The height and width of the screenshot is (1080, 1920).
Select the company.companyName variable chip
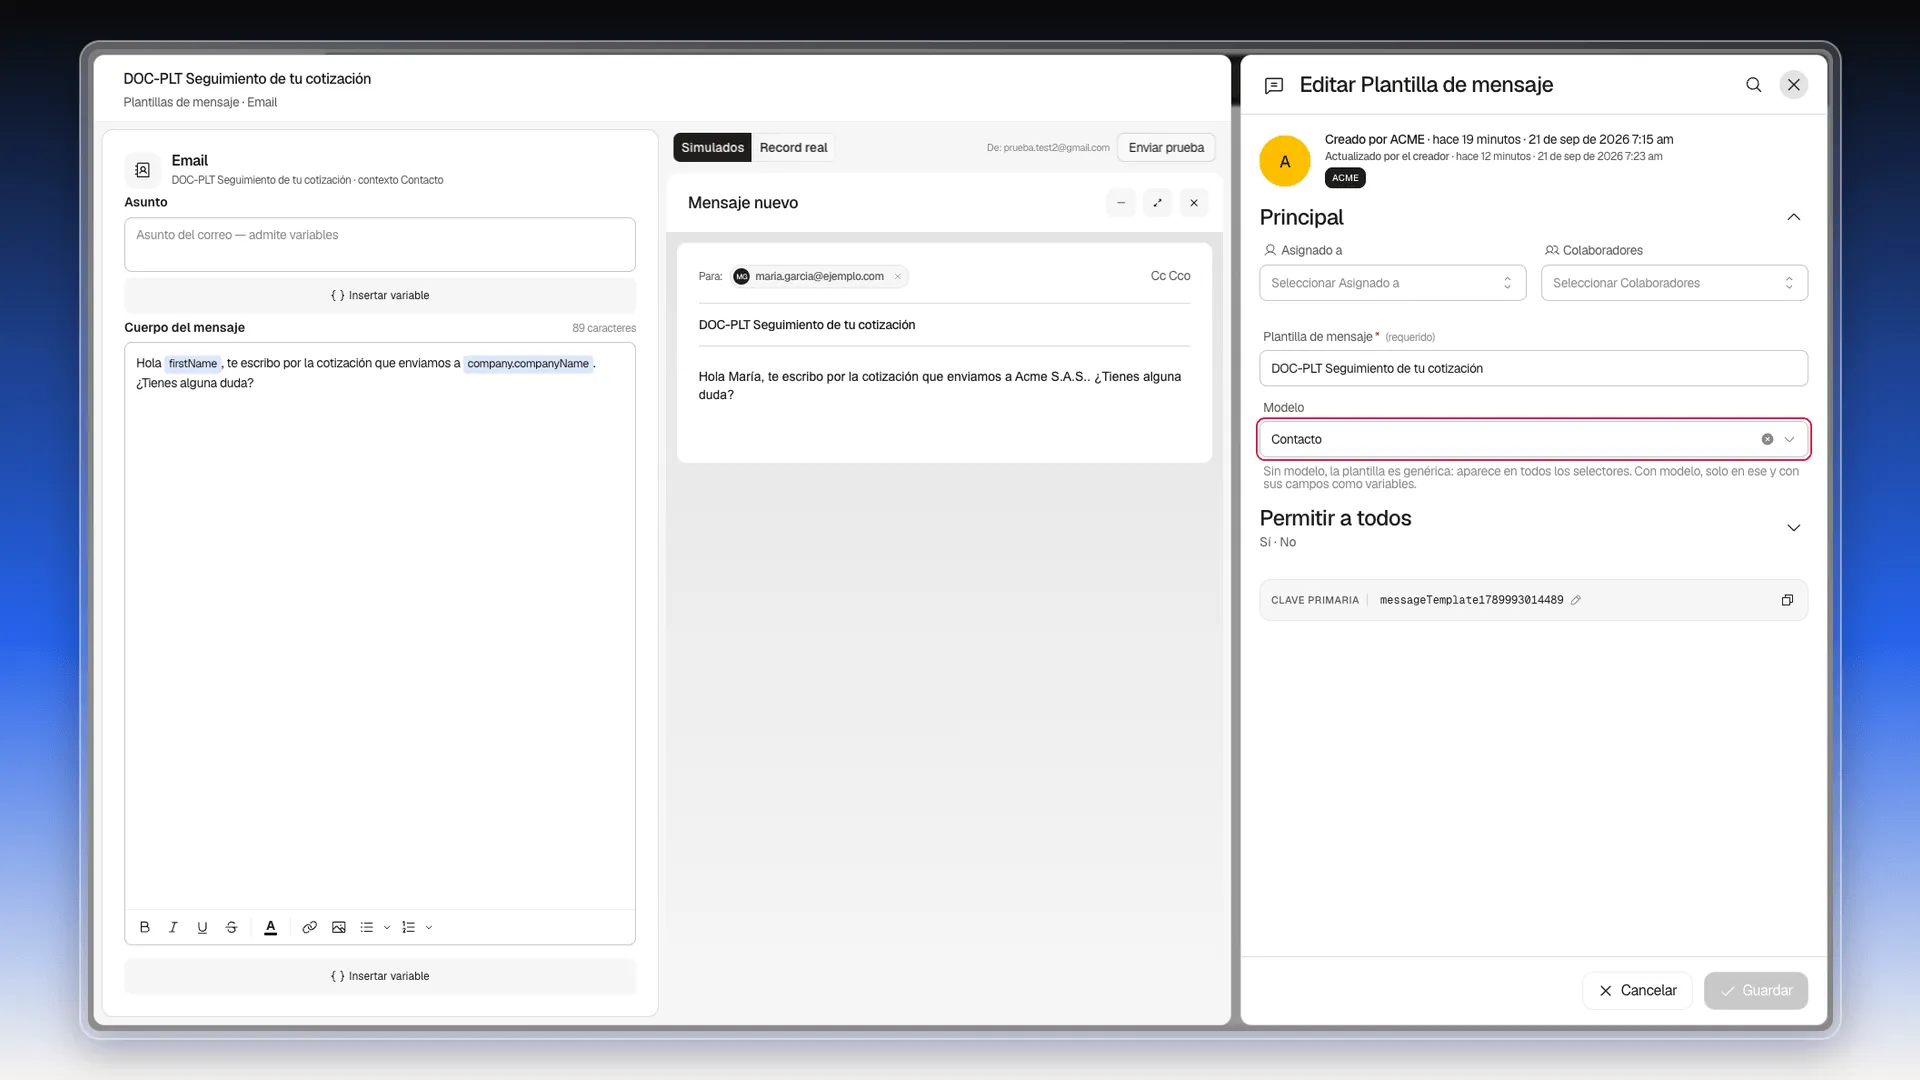coord(528,364)
